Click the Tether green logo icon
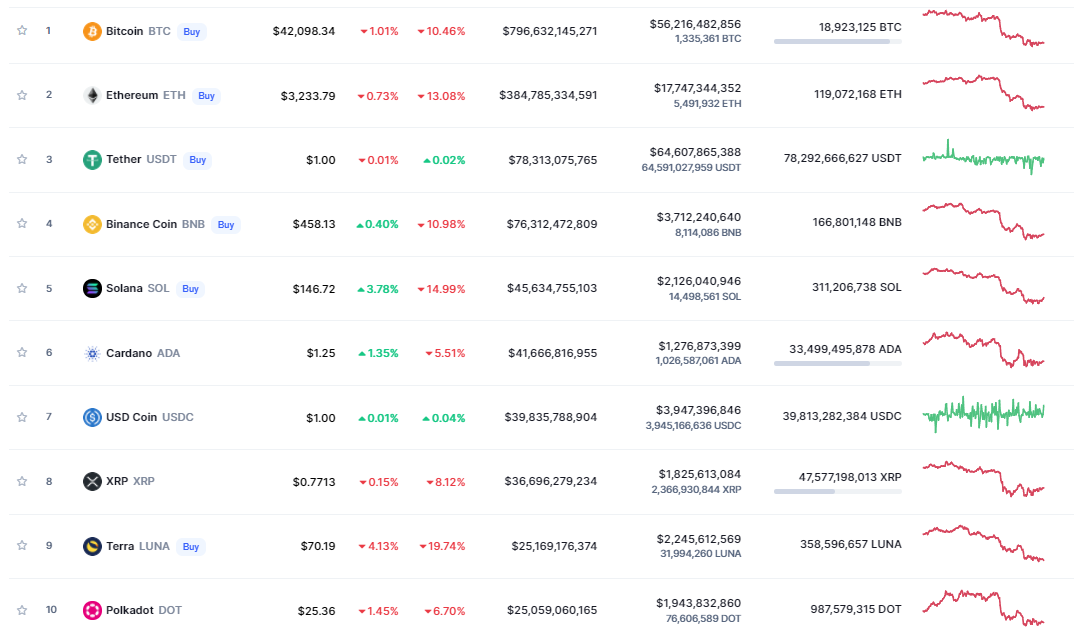The height and width of the screenshot is (627, 1074). [92, 160]
